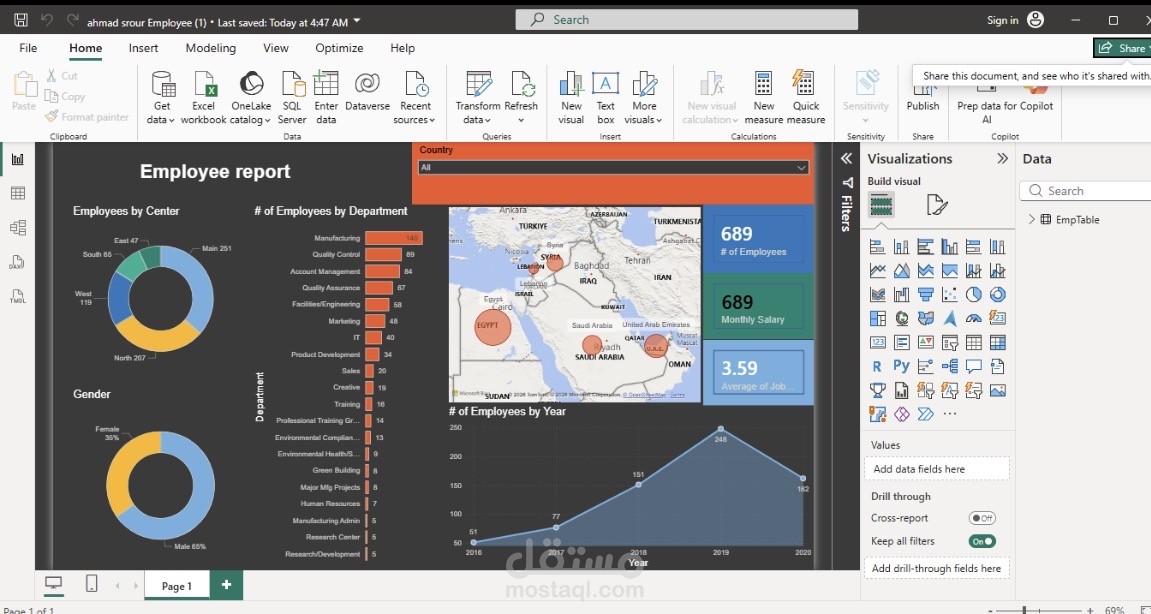Select the matrix visual
This screenshot has height=614, width=1151.
click(x=998, y=342)
